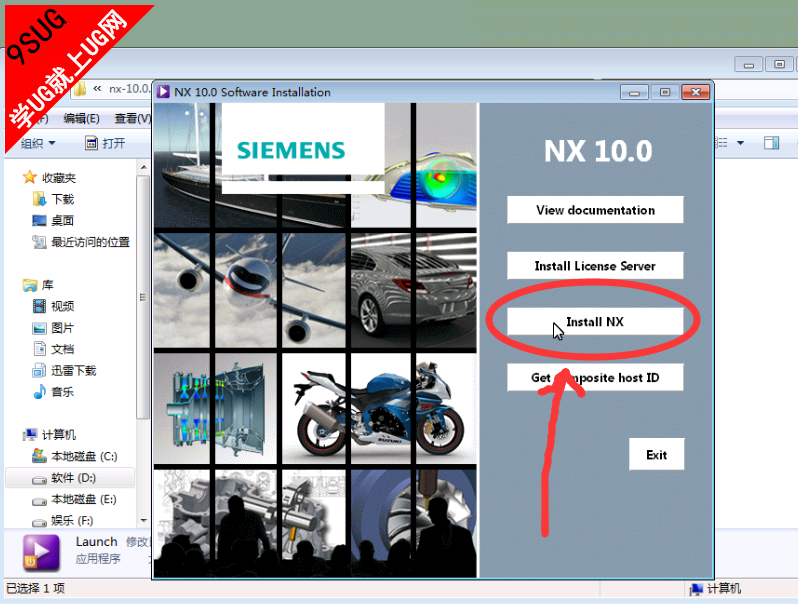Click the Launch application icon in details pane
The width and height of the screenshot is (798, 604).
[41, 553]
